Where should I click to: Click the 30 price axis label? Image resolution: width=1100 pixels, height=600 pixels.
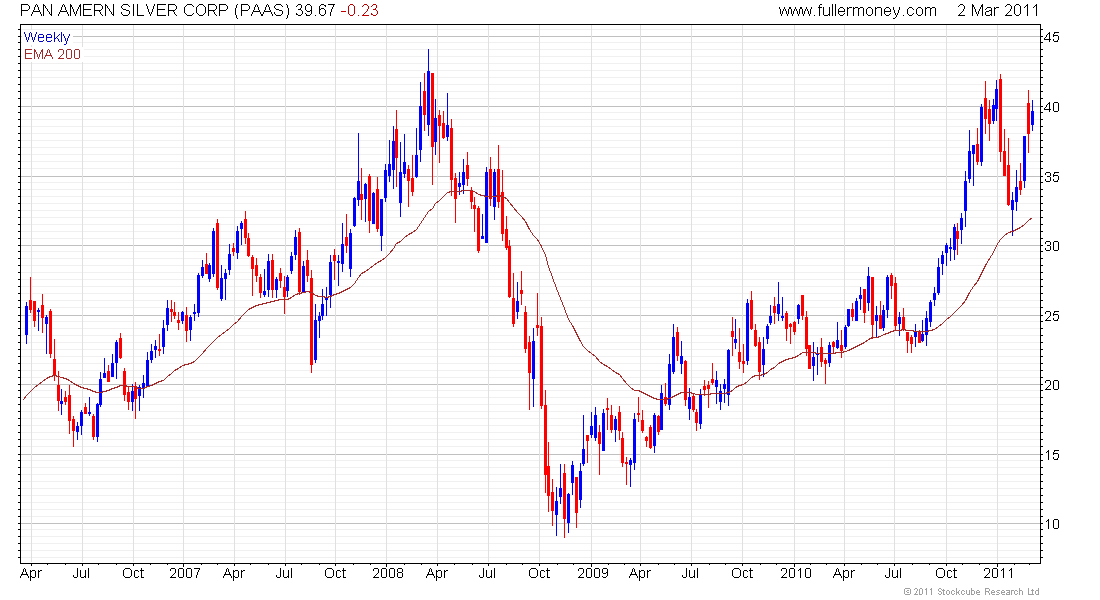point(1053,246)
